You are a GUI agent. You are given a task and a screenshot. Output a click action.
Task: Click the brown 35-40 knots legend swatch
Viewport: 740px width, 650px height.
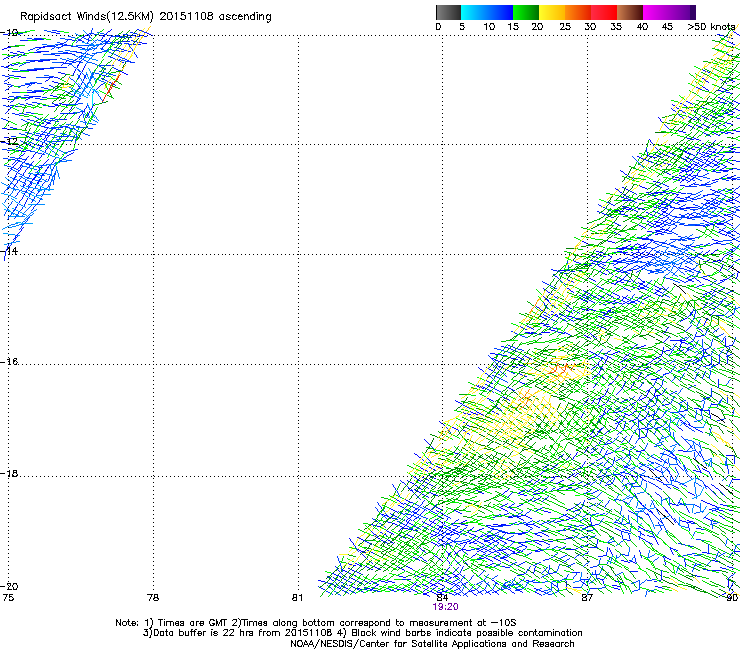pyautogui.click(x=630, y=12)
